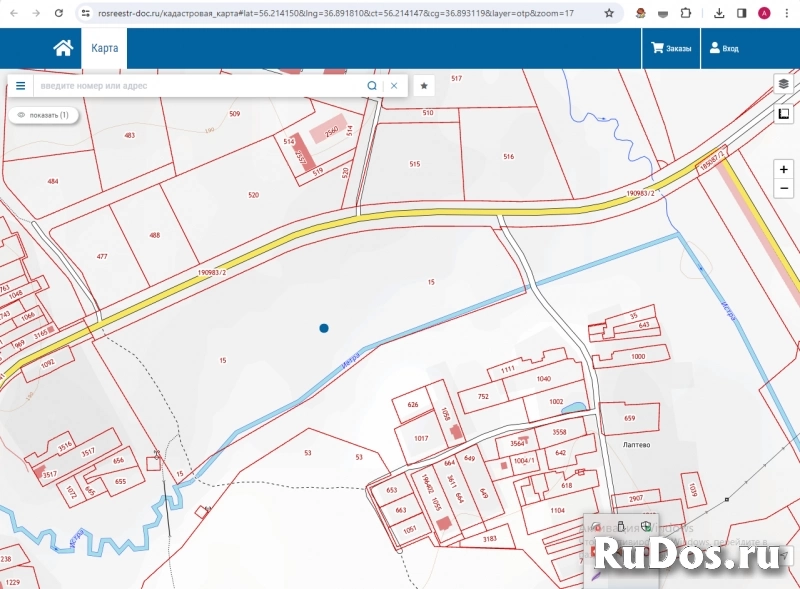Click the address or number search input
Screen dimensions: 800x589
click(200, 86)
